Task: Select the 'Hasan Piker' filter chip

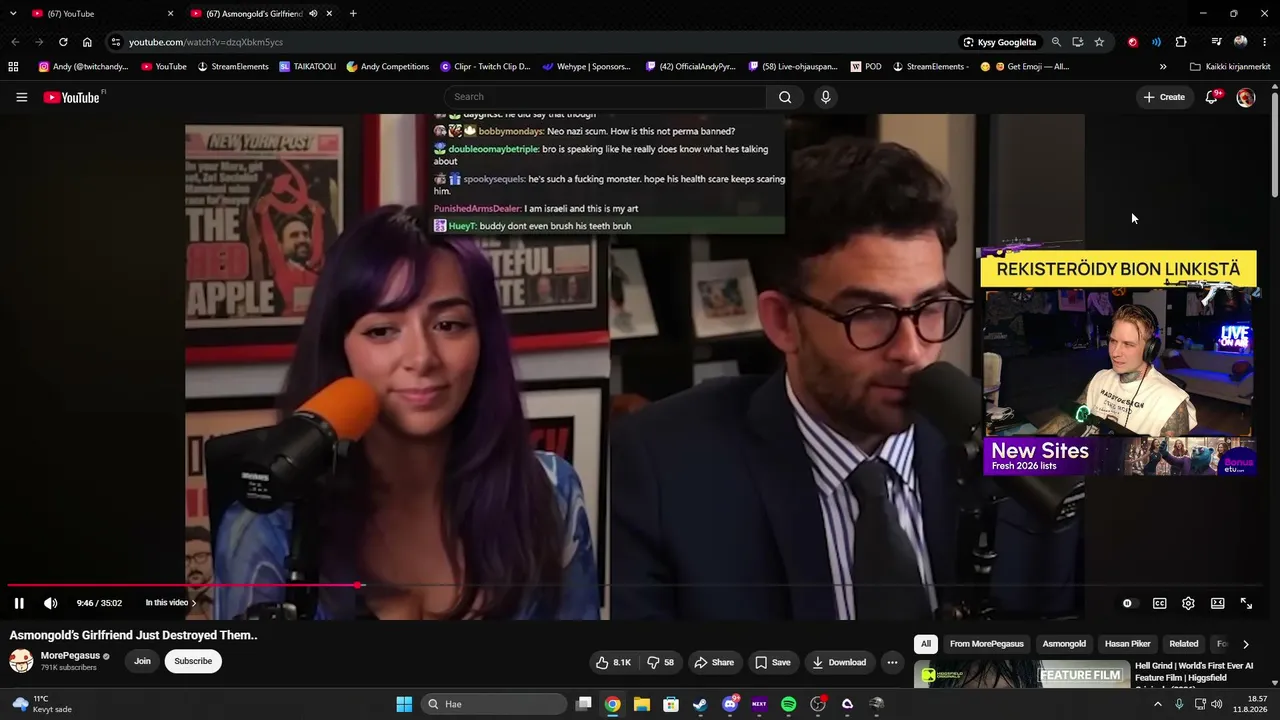Action: pyautogui.click(x=1128, y=644)
